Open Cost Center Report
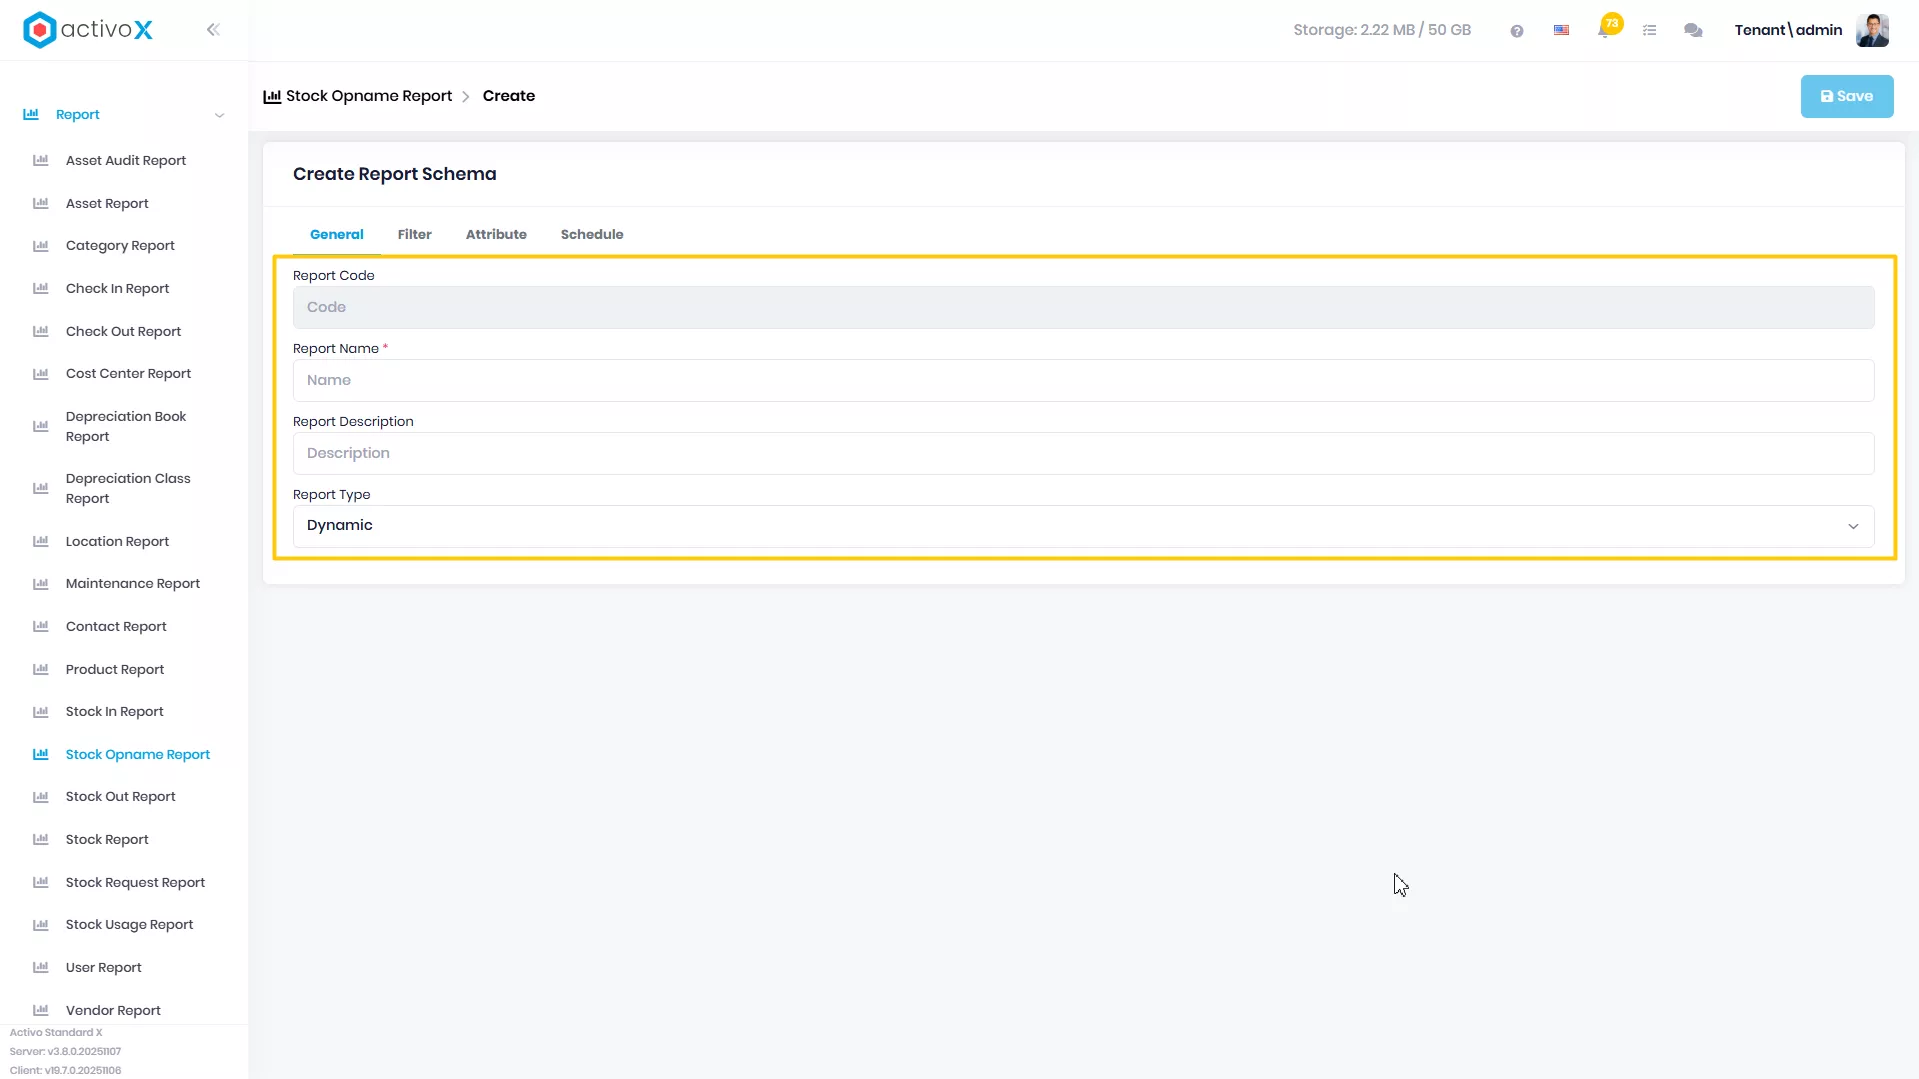The height and width of the screenshot is (1079, 1919). pos(128,374)
